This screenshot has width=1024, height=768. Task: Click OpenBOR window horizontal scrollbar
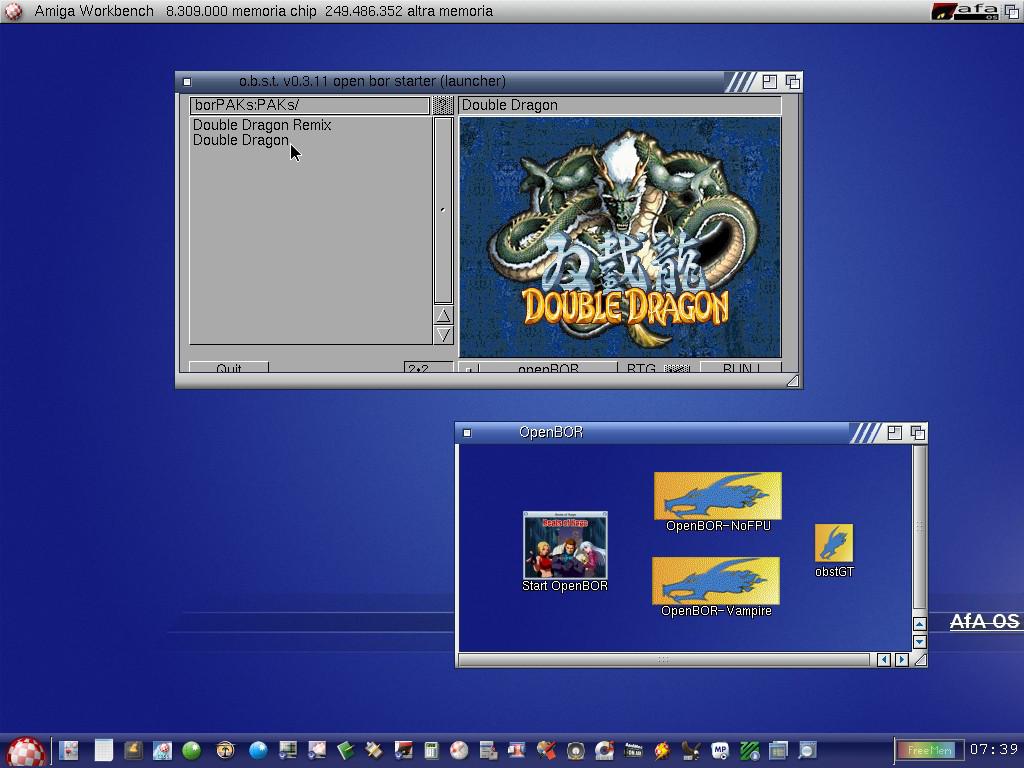point(665,660)
